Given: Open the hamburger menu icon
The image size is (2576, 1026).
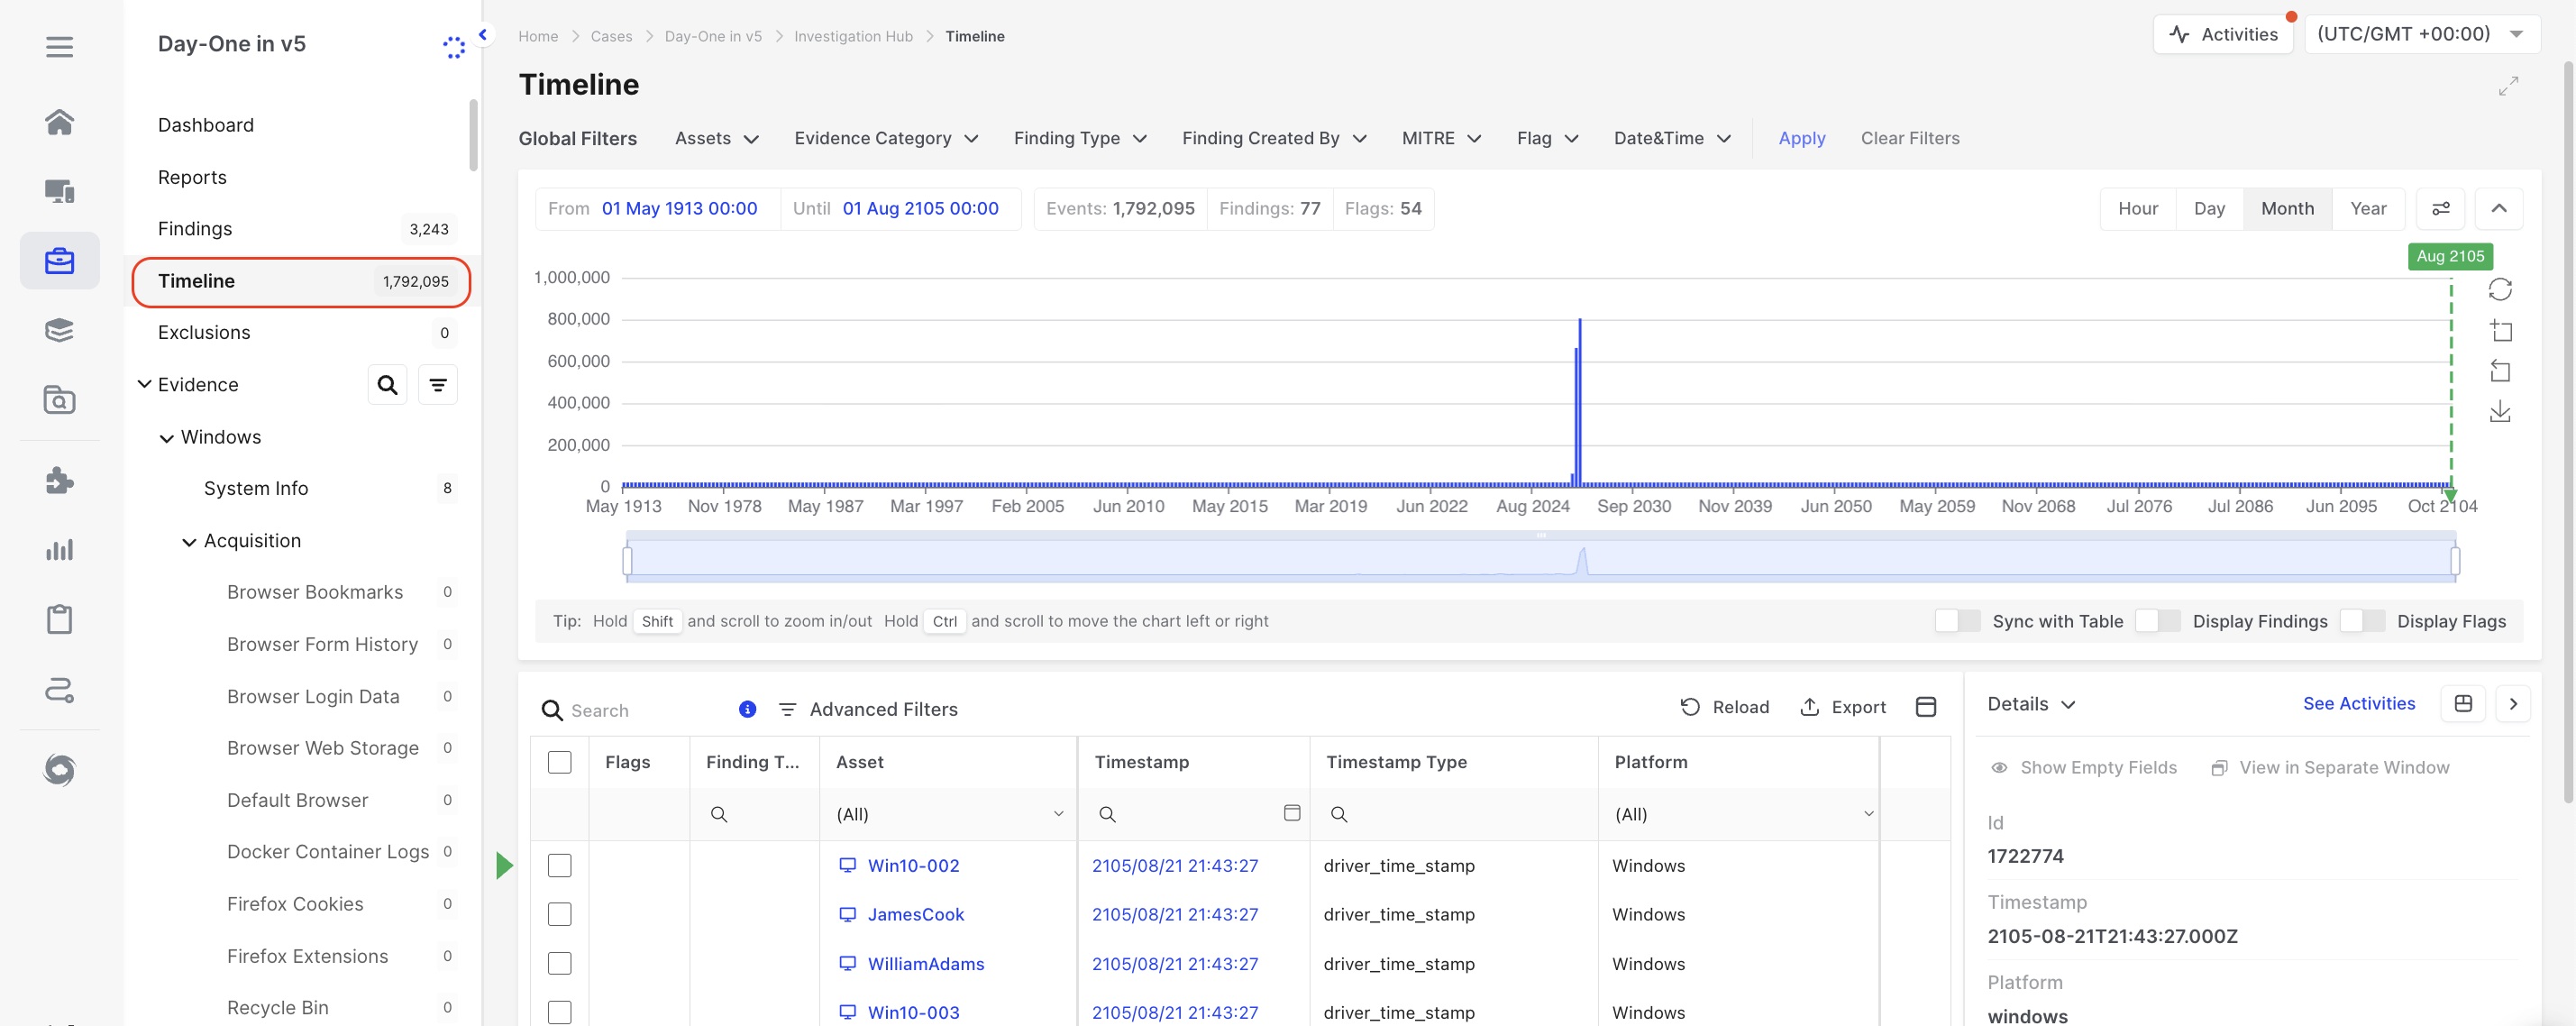Looking at the screenshot, I should click(x=59, y=47).
